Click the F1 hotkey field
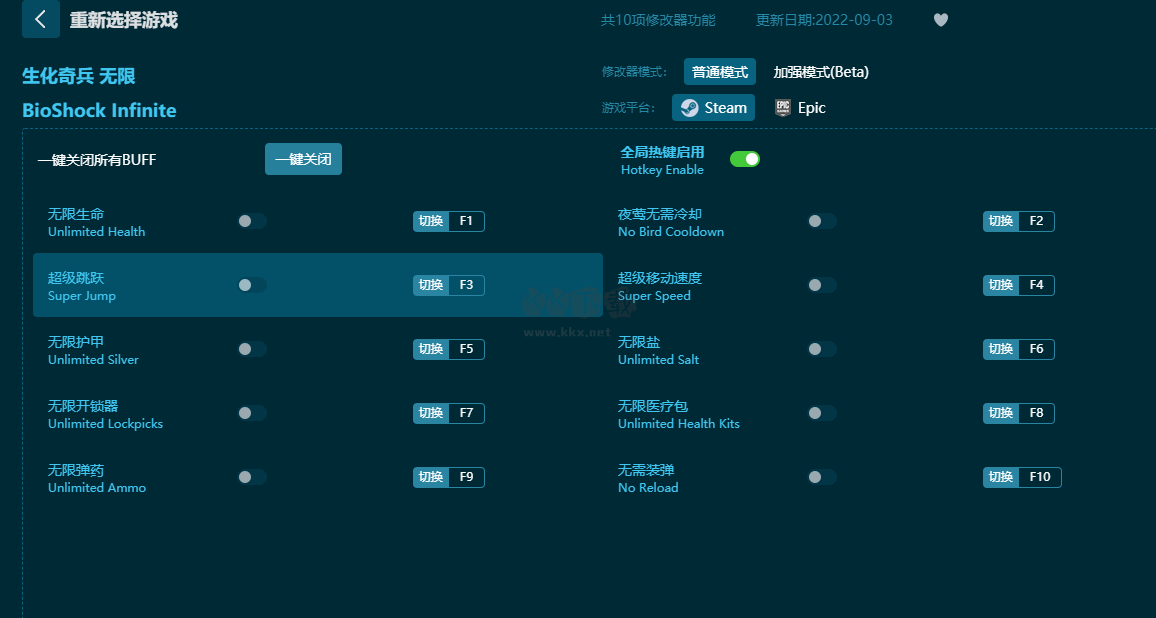 (467, 221)
